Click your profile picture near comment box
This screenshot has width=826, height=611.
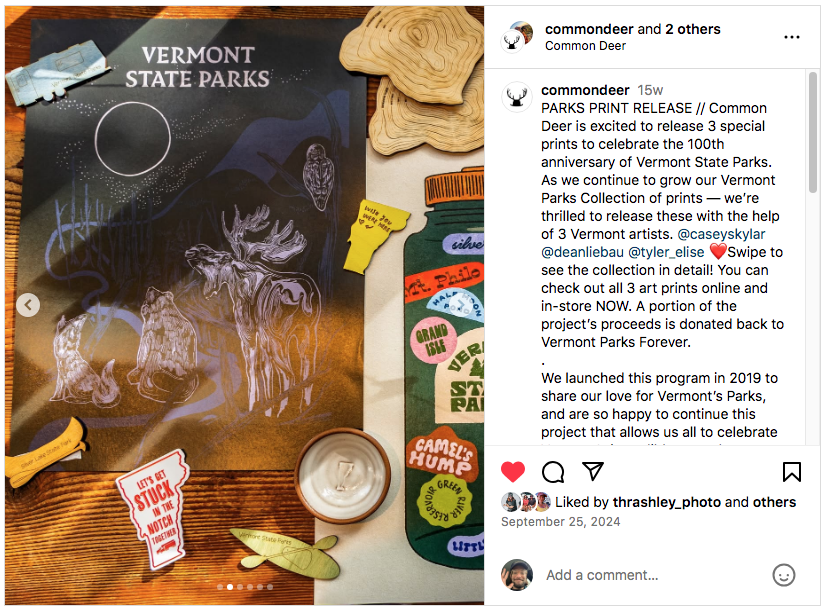tap(517, 575)
